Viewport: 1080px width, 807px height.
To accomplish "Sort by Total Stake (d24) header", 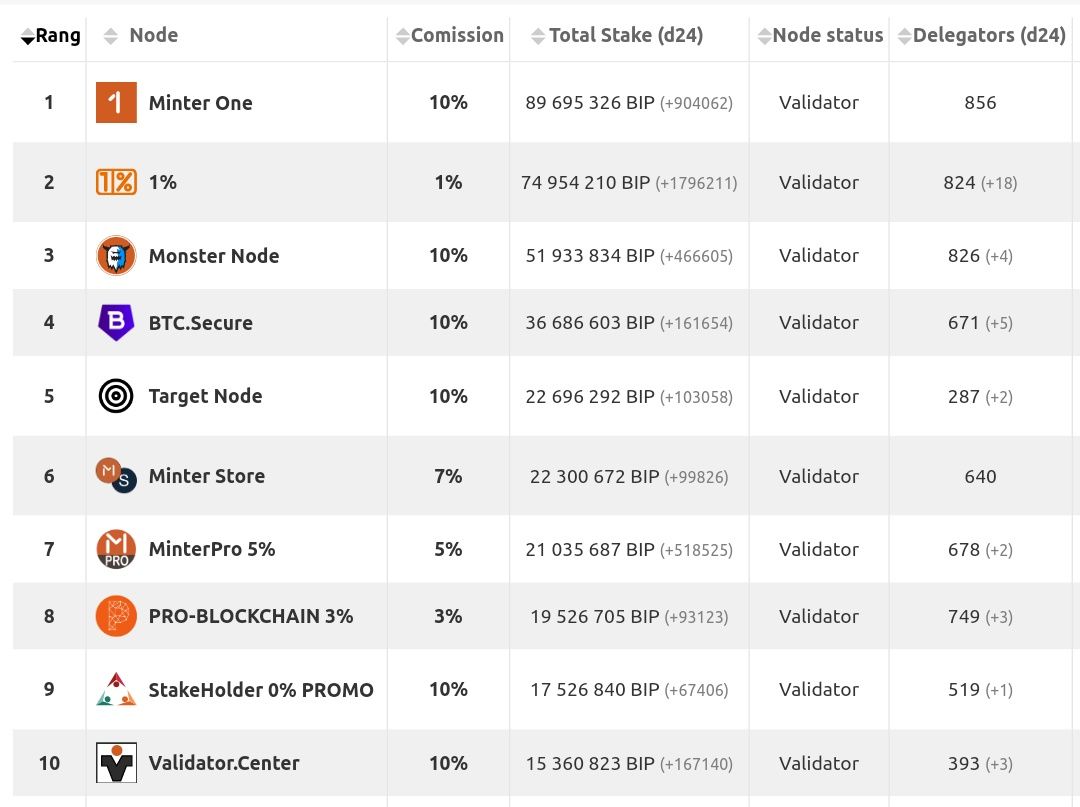I will pyautogui.click(x=625, y=36).
